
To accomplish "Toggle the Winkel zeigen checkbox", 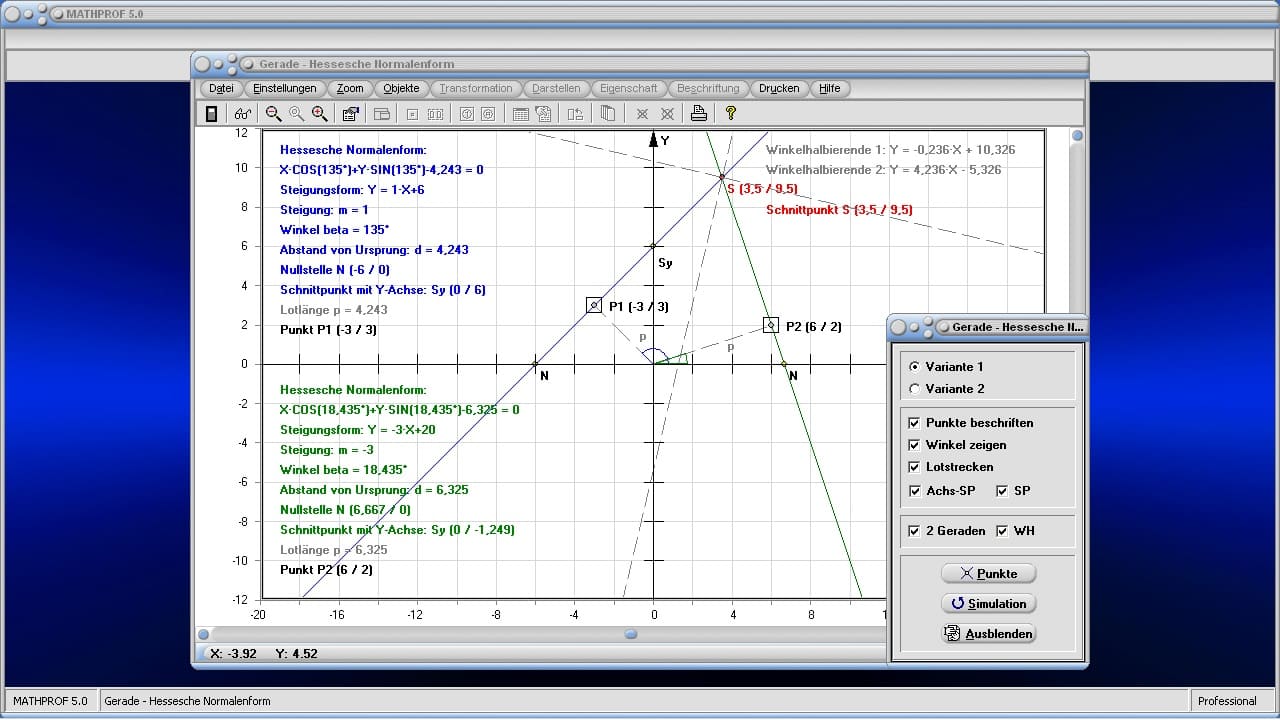I will (x=914, y=445).
